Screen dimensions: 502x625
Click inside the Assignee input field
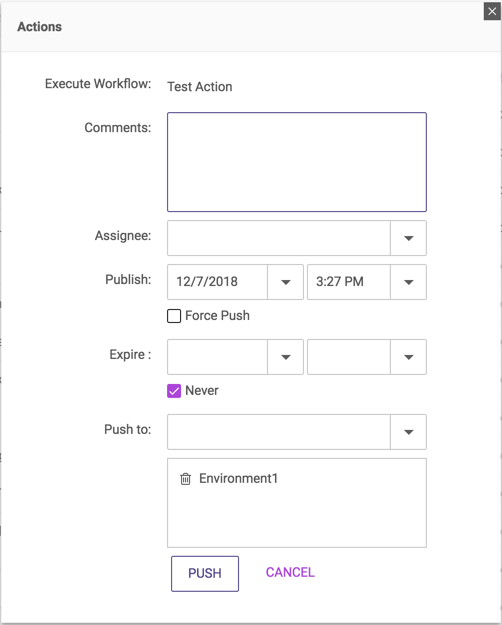coord(279,238)
